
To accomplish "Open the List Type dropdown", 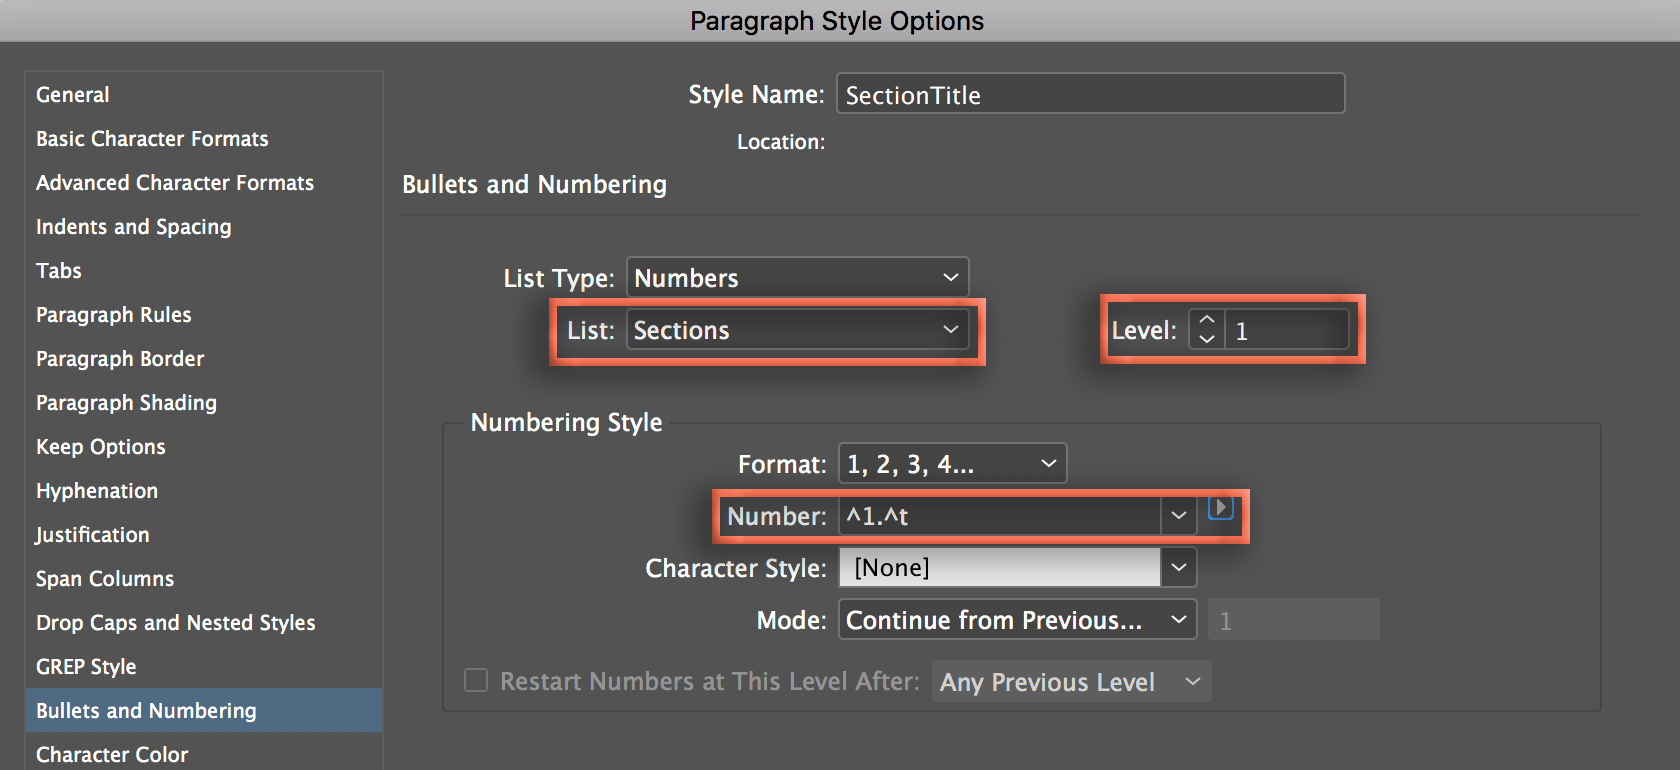I will (797, 278).
